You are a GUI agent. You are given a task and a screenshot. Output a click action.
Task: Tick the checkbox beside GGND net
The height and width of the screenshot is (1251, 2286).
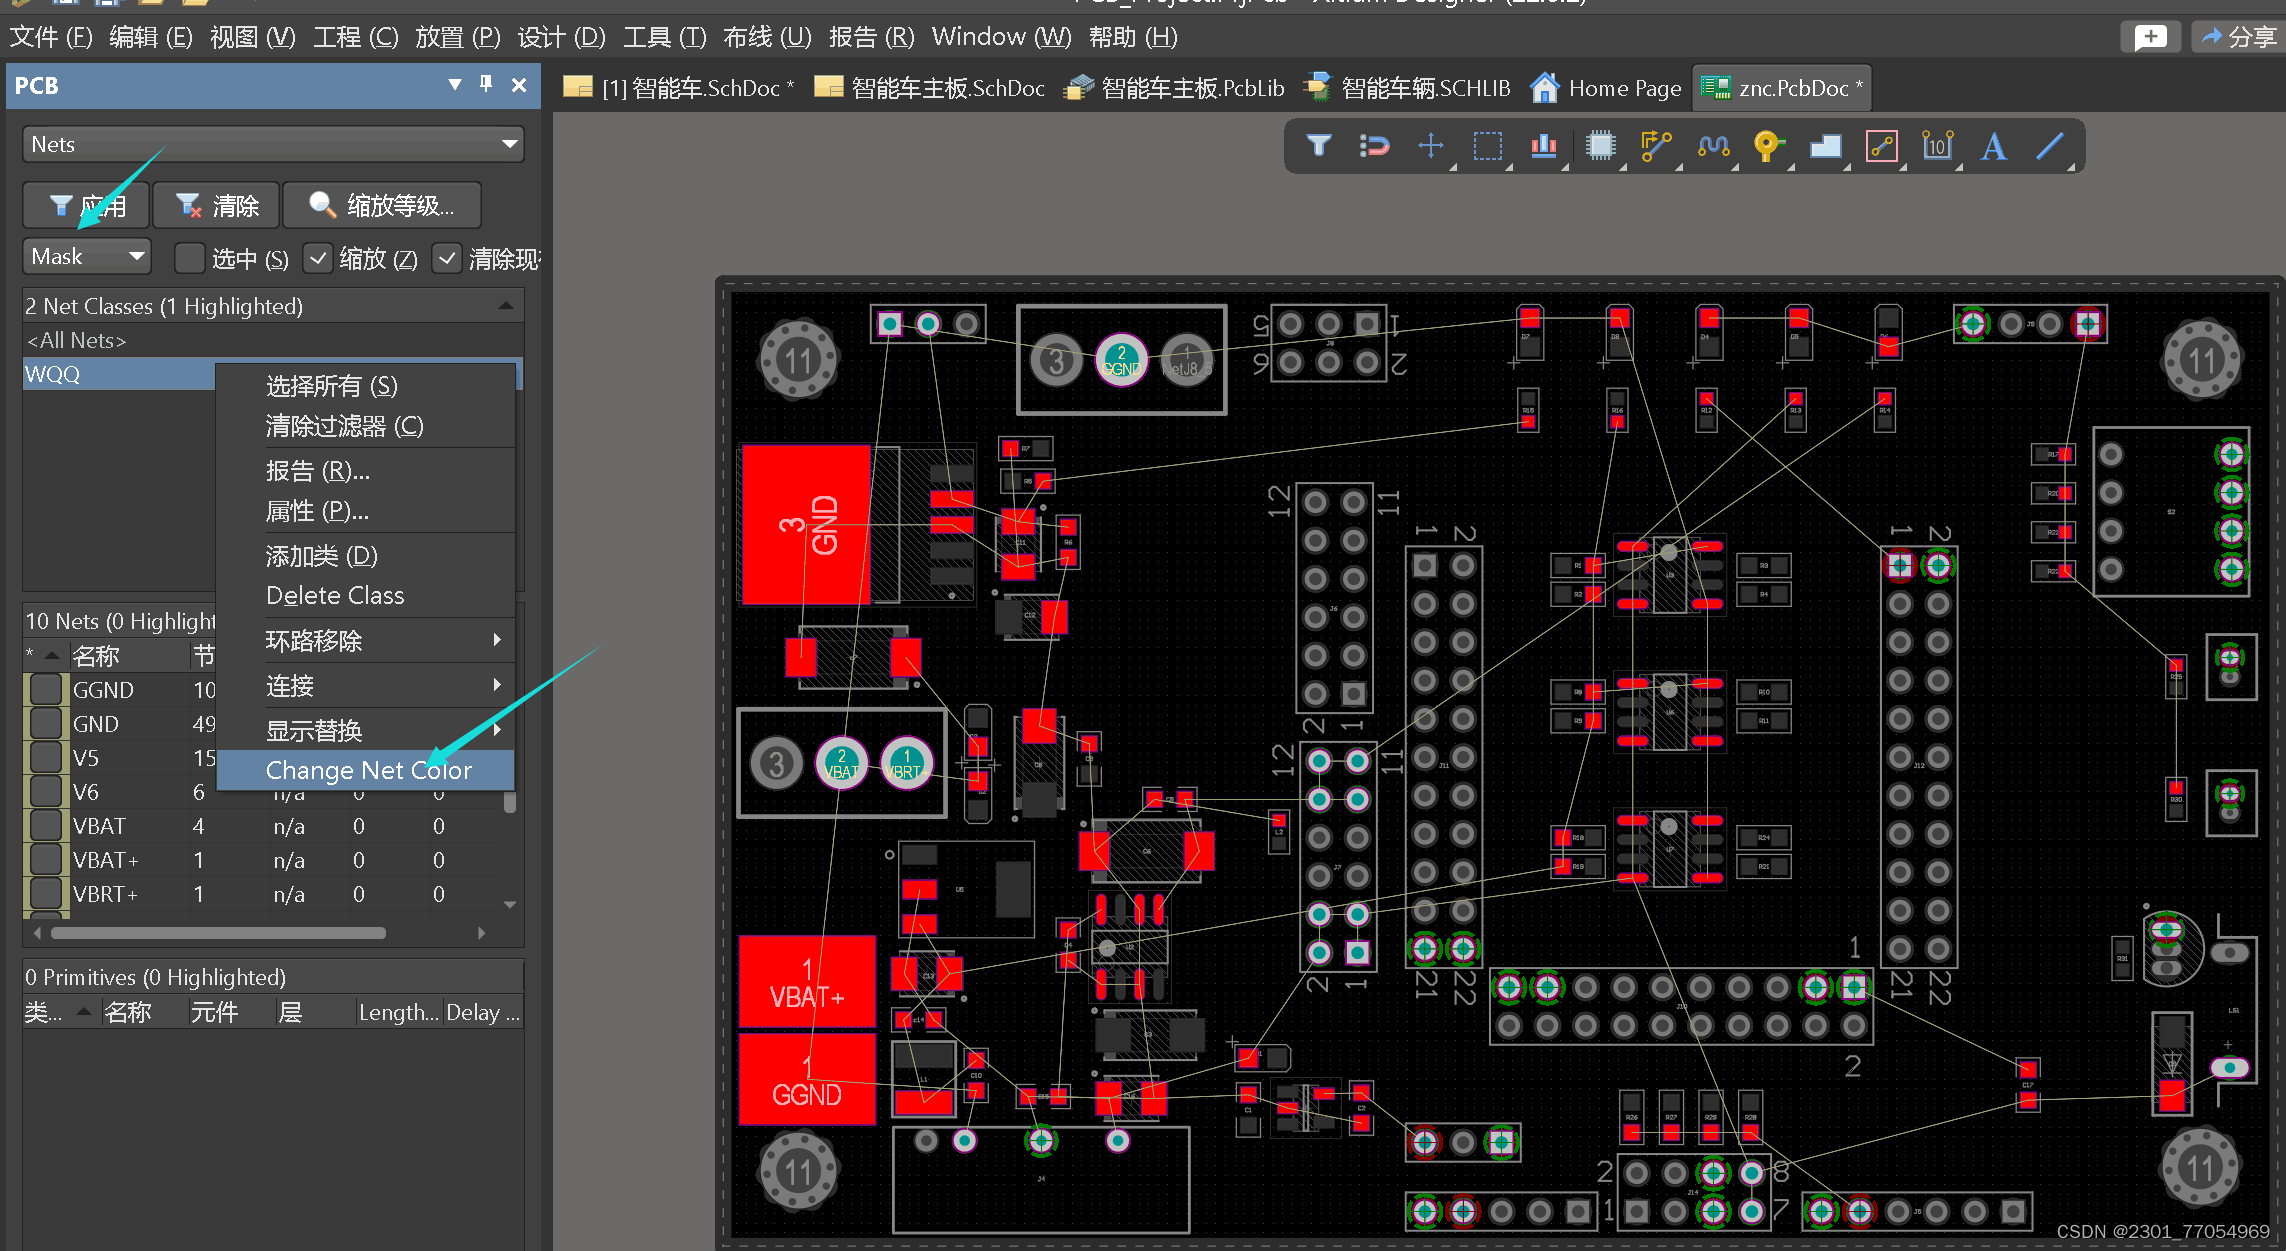(x=45, y=690)
